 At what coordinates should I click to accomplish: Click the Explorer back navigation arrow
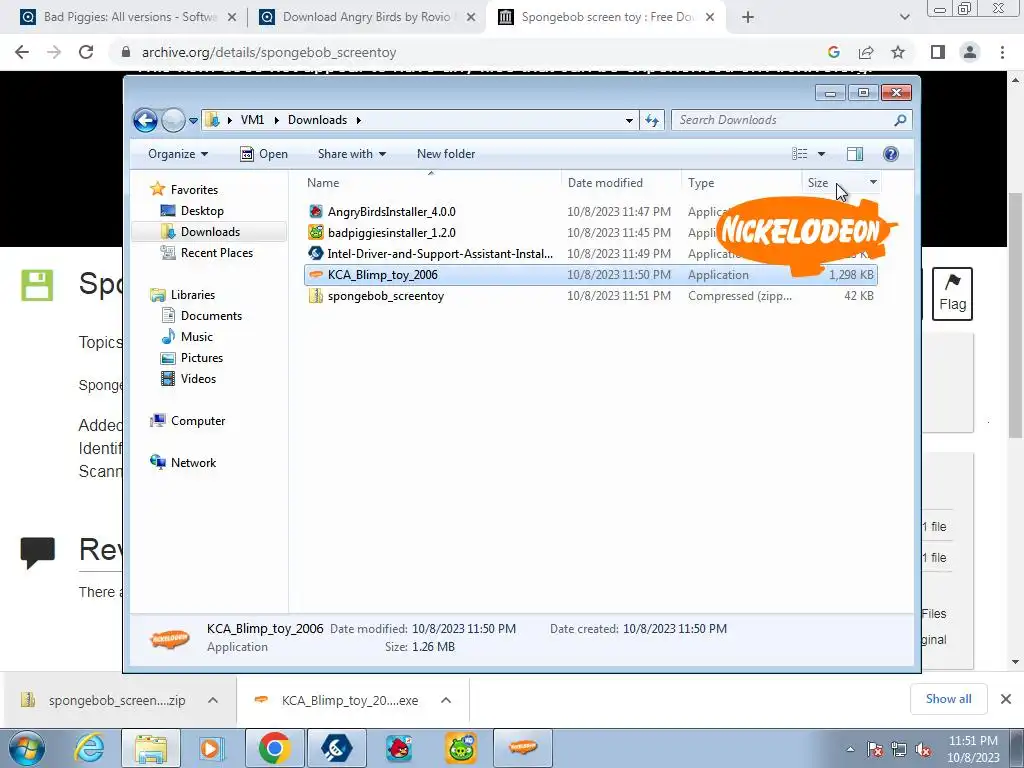(145, 120)
